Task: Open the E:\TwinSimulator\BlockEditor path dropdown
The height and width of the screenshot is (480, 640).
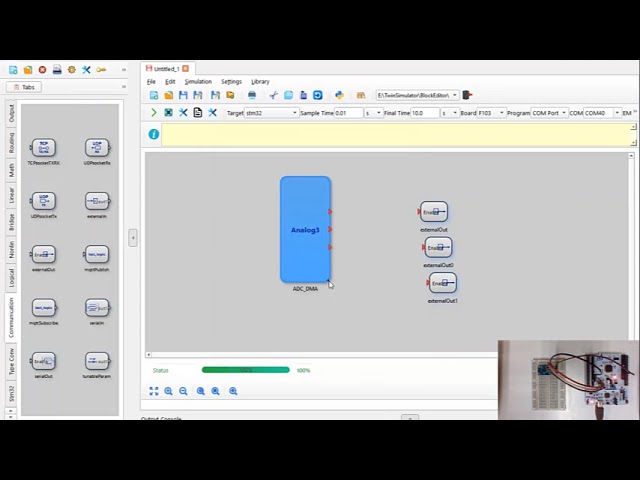Action: click(x=418, y=95)
